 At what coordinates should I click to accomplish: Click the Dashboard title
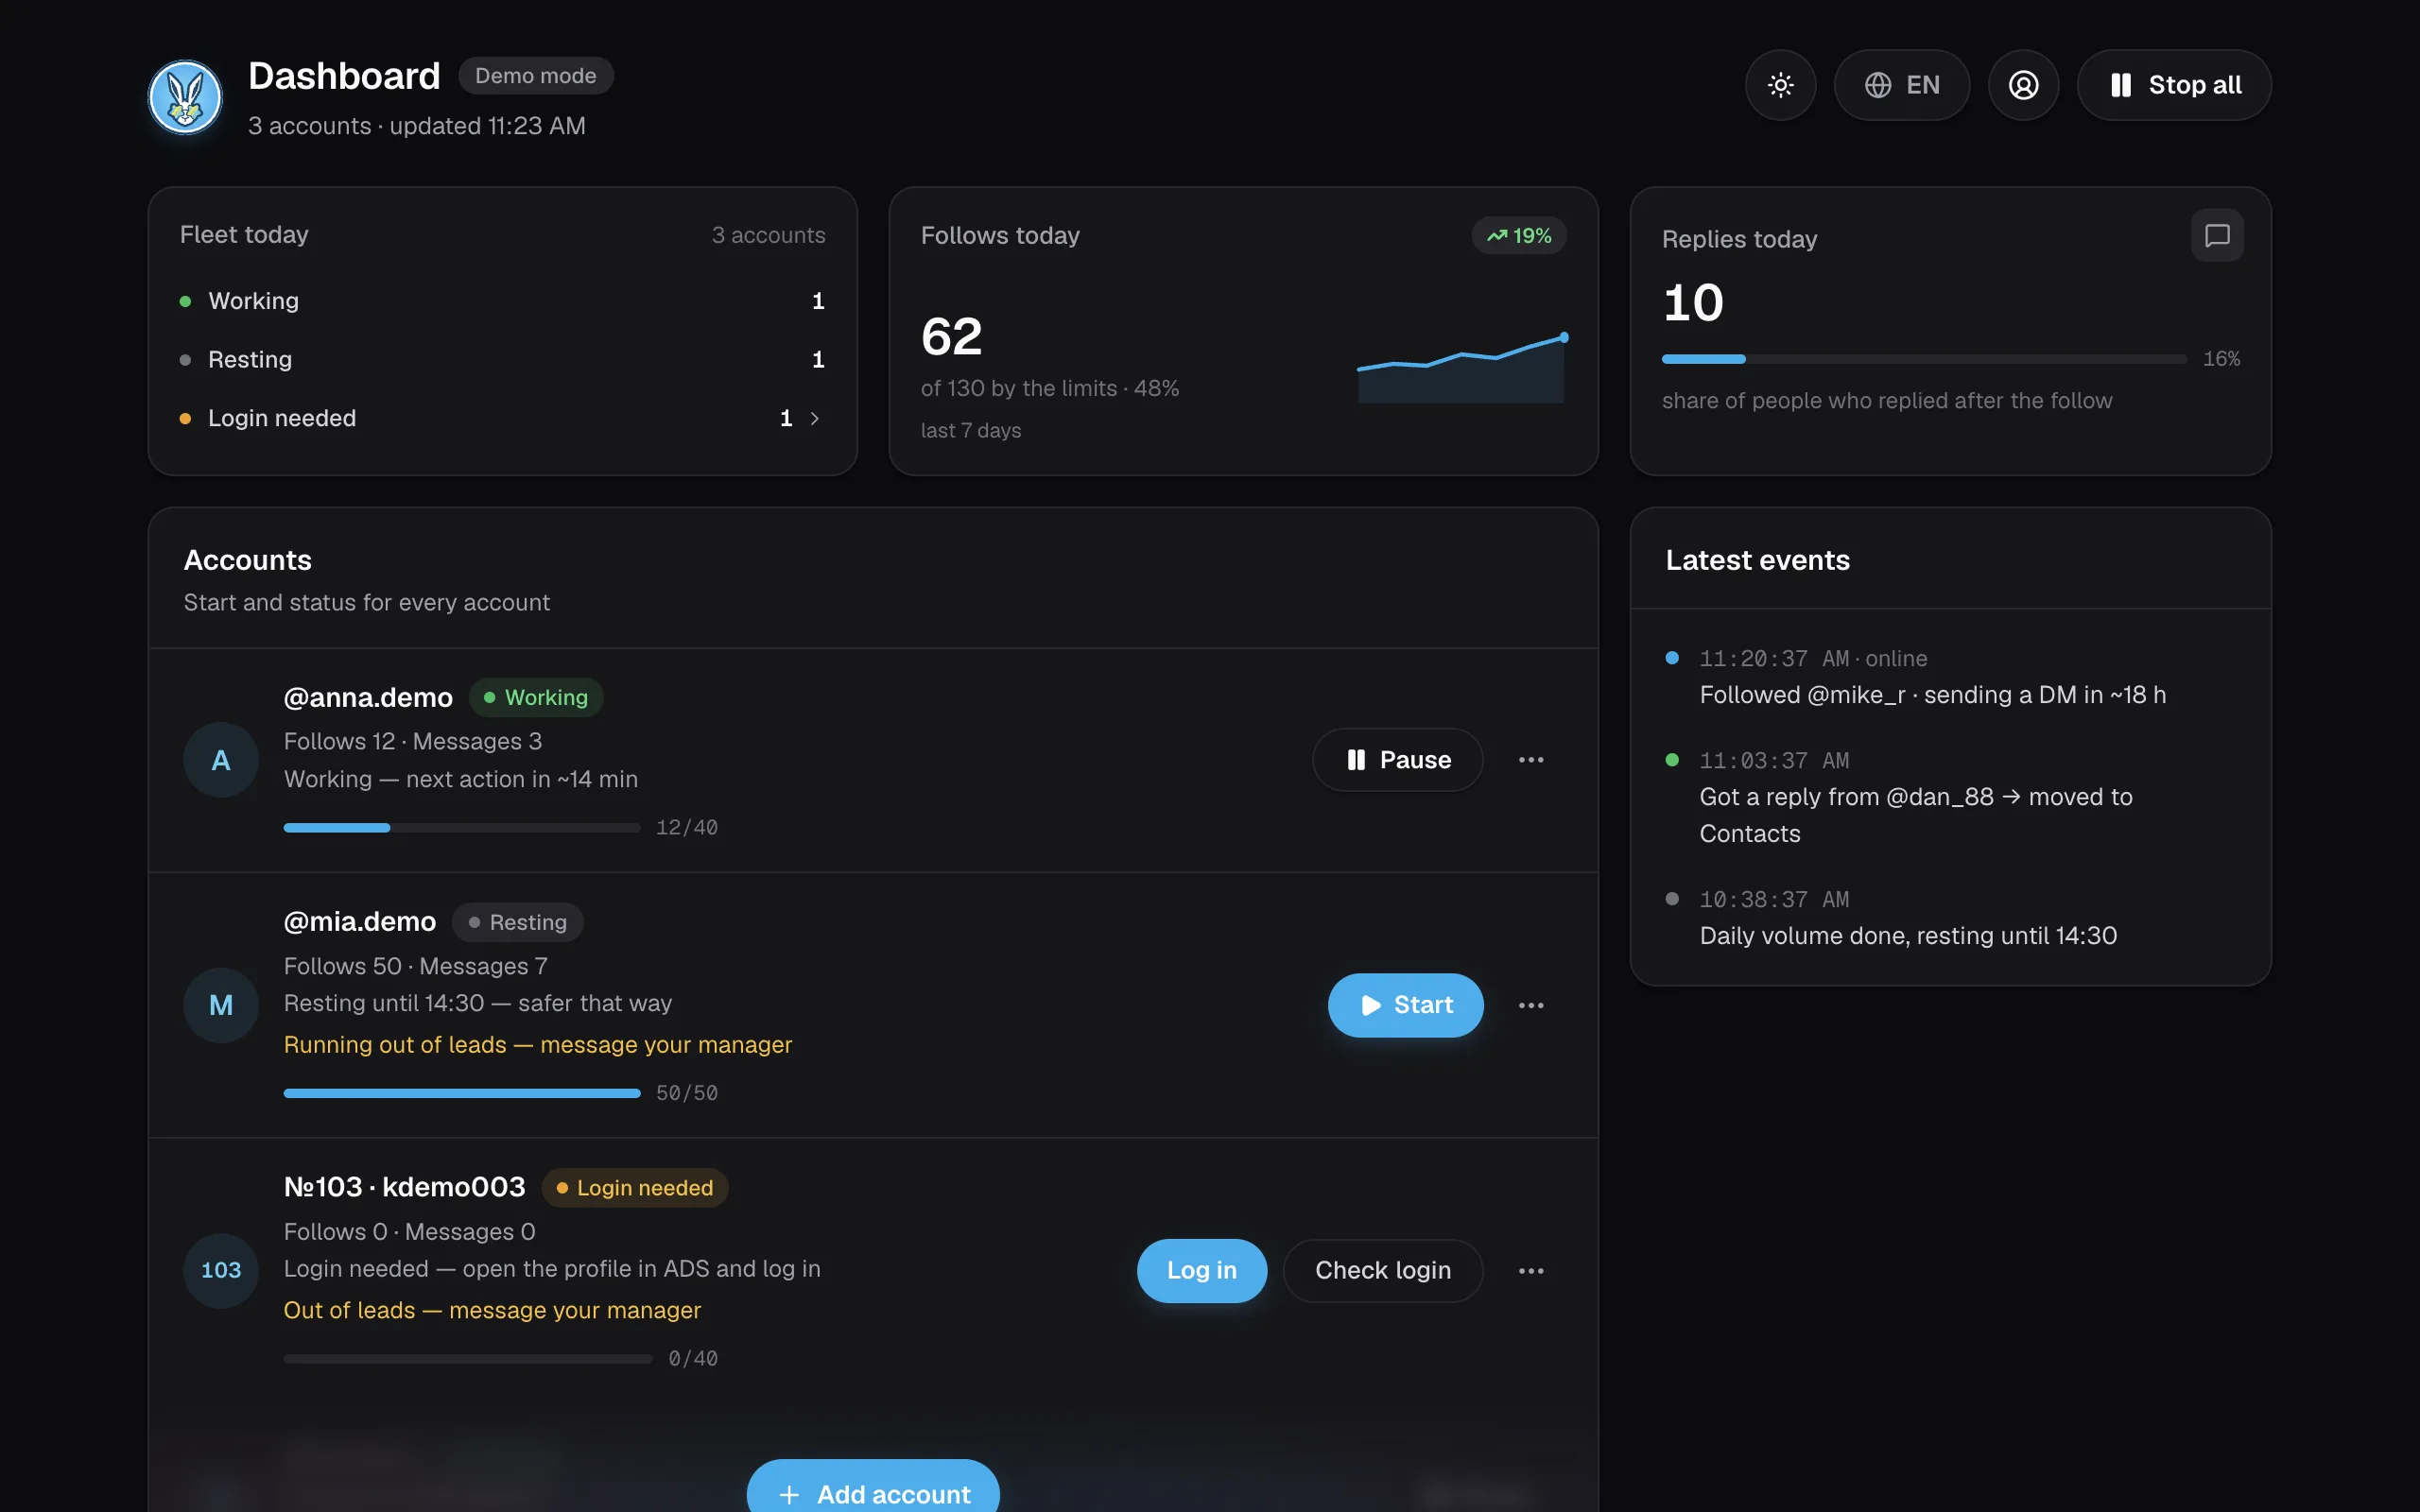(x=344, y=76)
